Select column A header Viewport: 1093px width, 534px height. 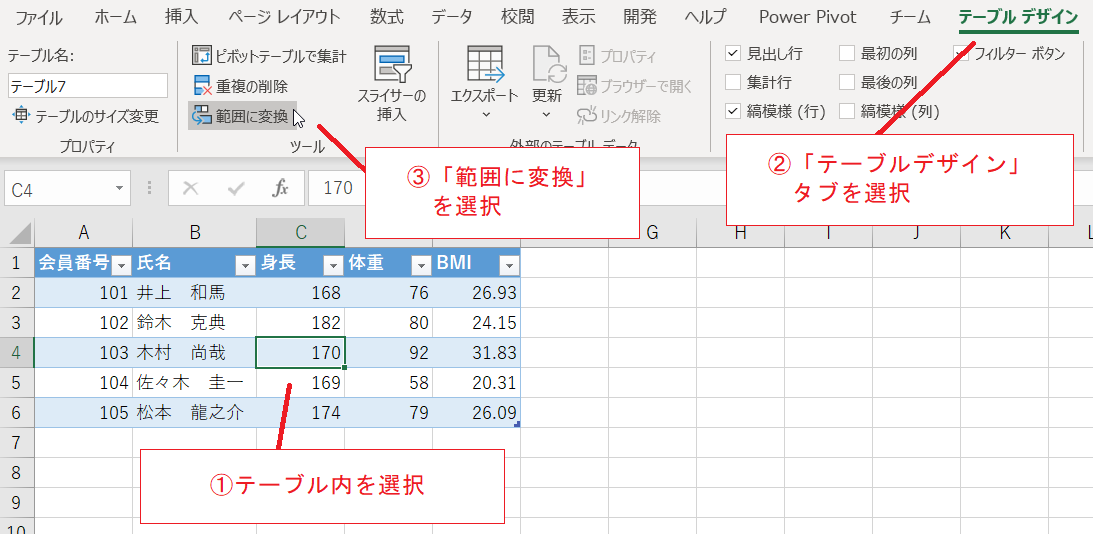tap(84, 233)
